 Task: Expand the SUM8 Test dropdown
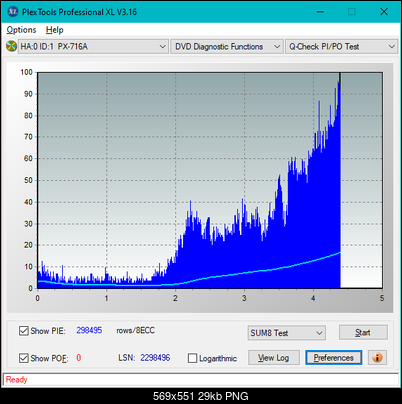click(287, 333)
